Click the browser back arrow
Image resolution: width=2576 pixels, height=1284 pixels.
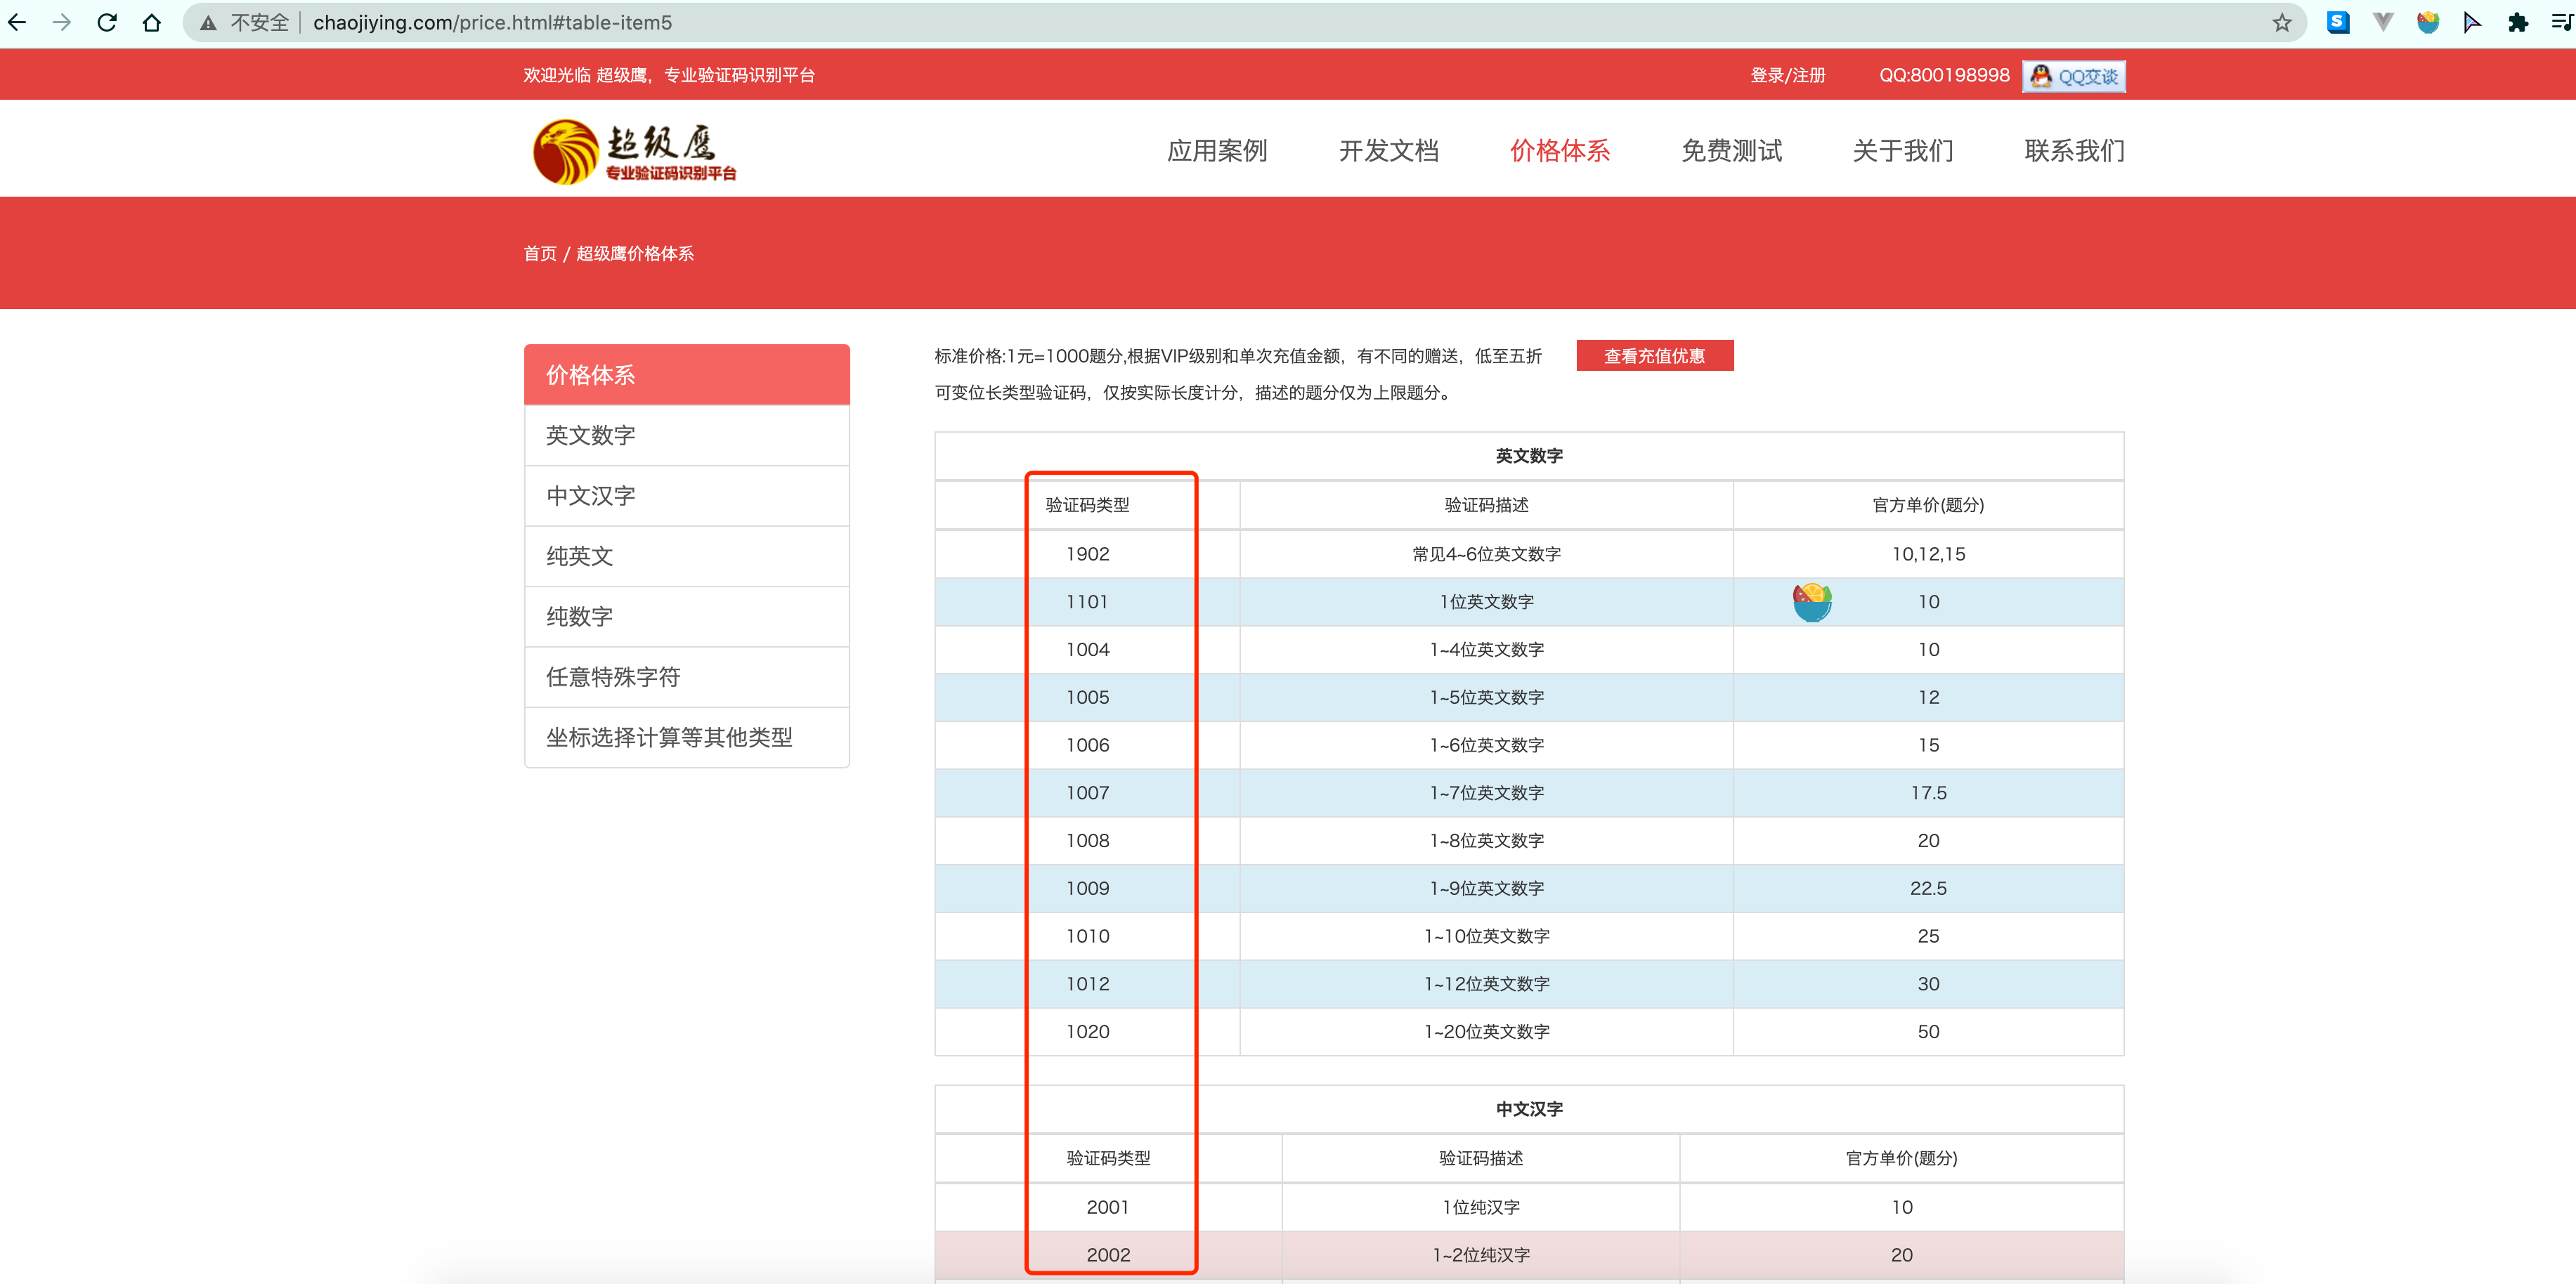click(17, 22)
